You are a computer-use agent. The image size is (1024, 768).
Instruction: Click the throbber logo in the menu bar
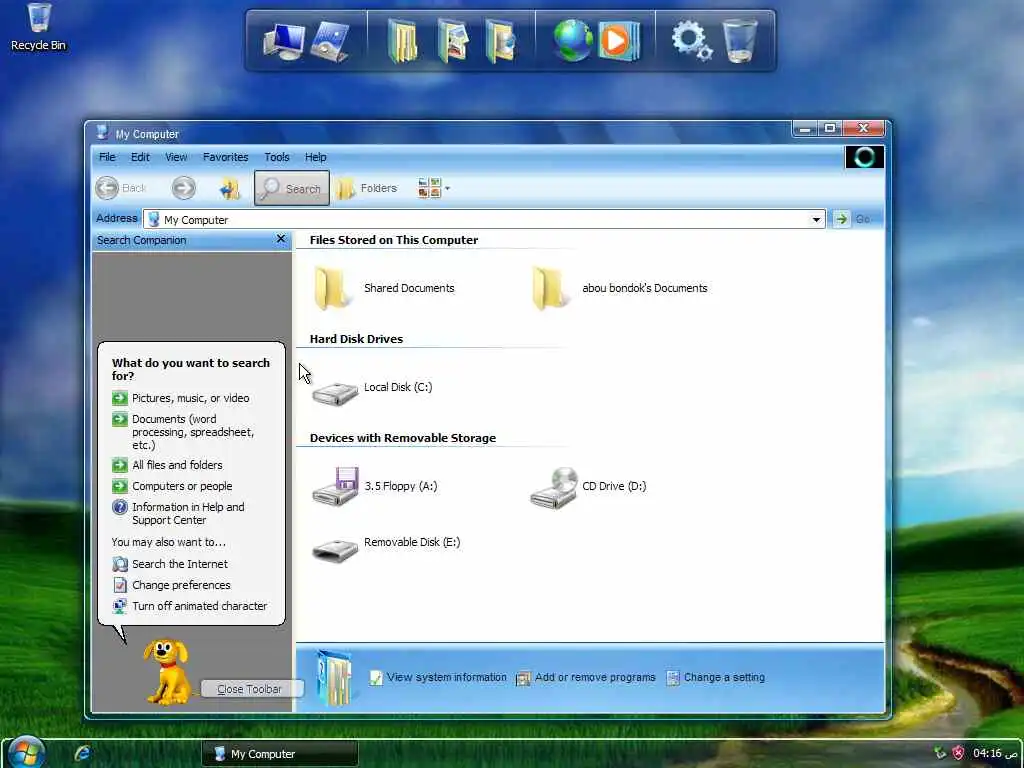pyautogui.click(x=864, y=157)
